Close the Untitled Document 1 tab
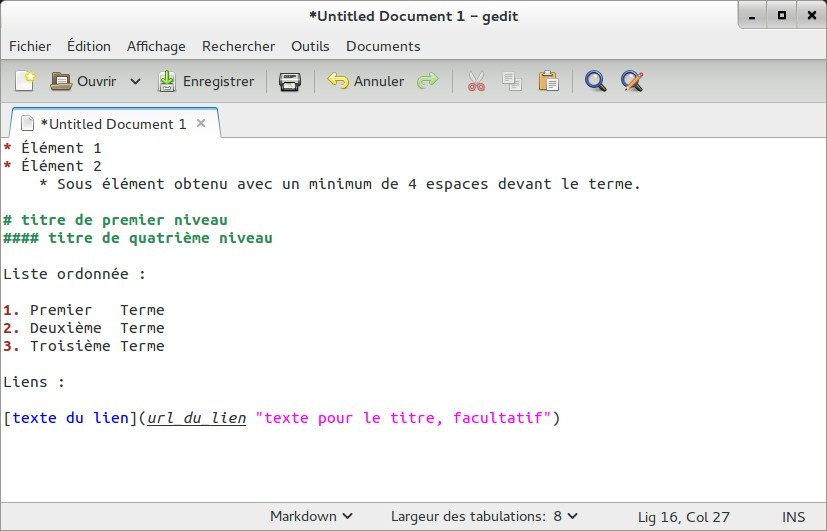 click(201, 123)
